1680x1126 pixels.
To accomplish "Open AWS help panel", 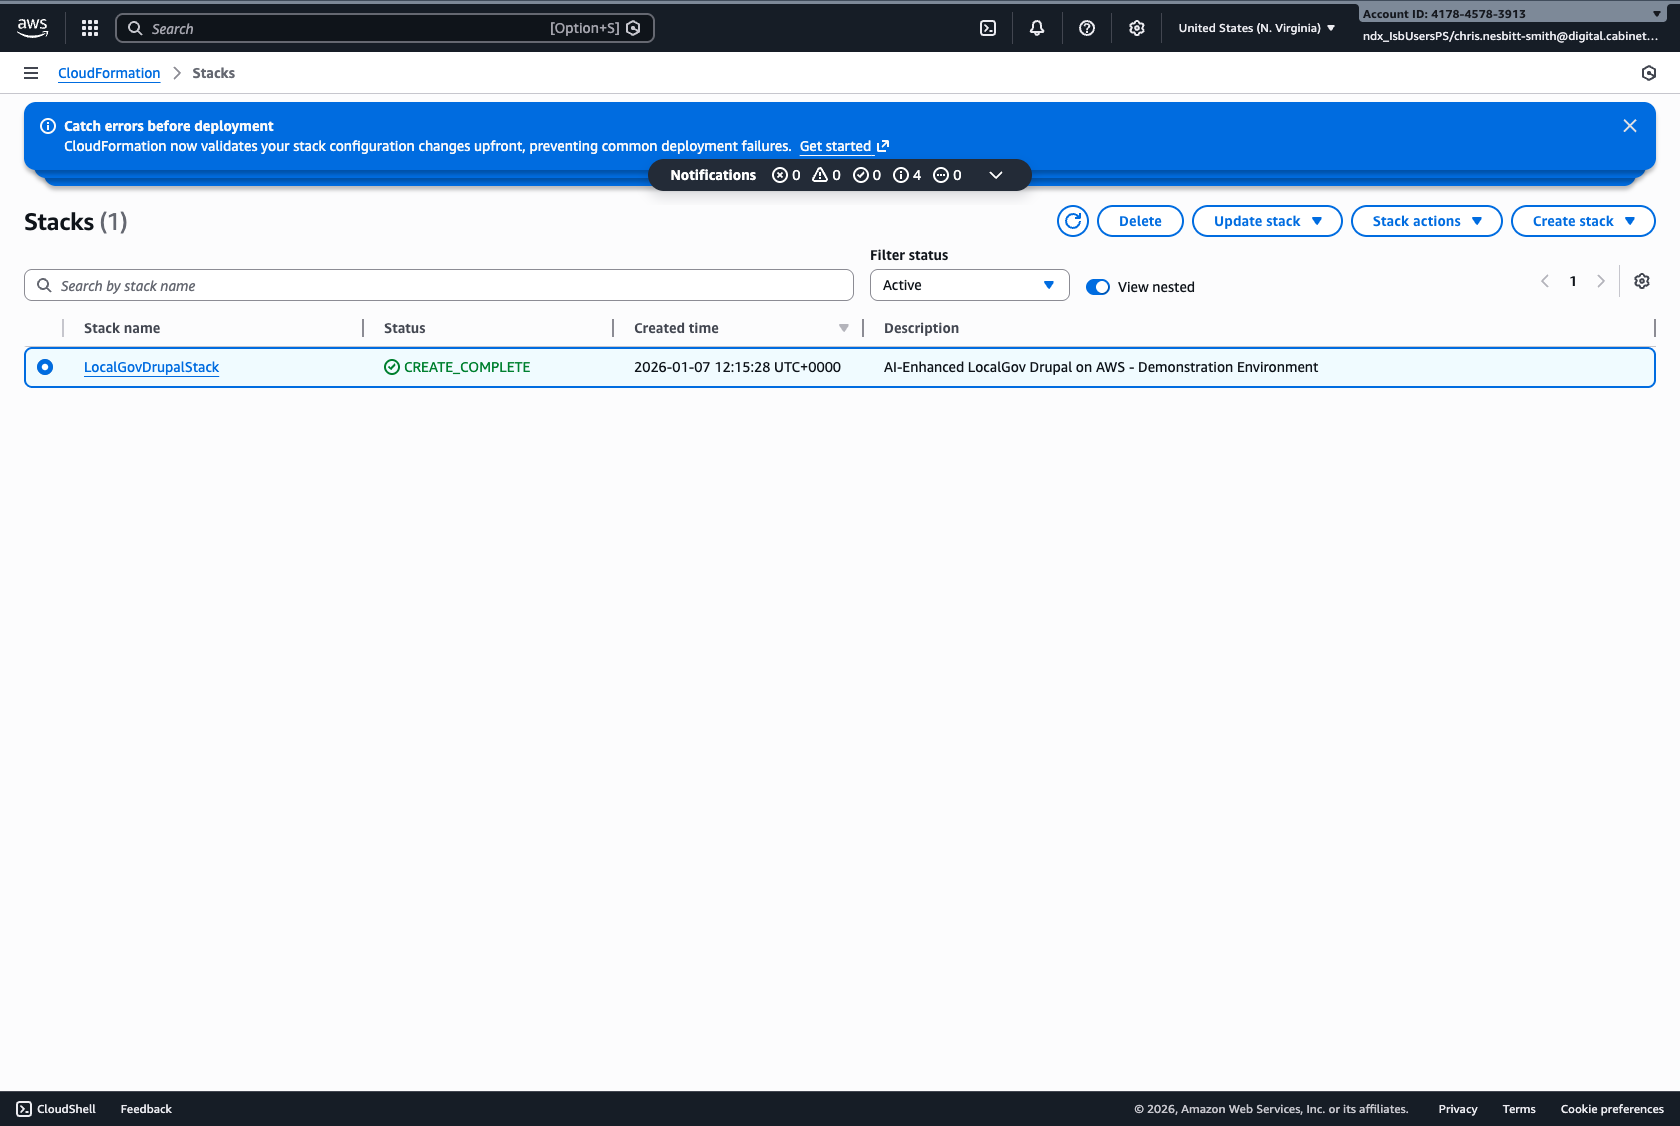I will pos(1087,28).
